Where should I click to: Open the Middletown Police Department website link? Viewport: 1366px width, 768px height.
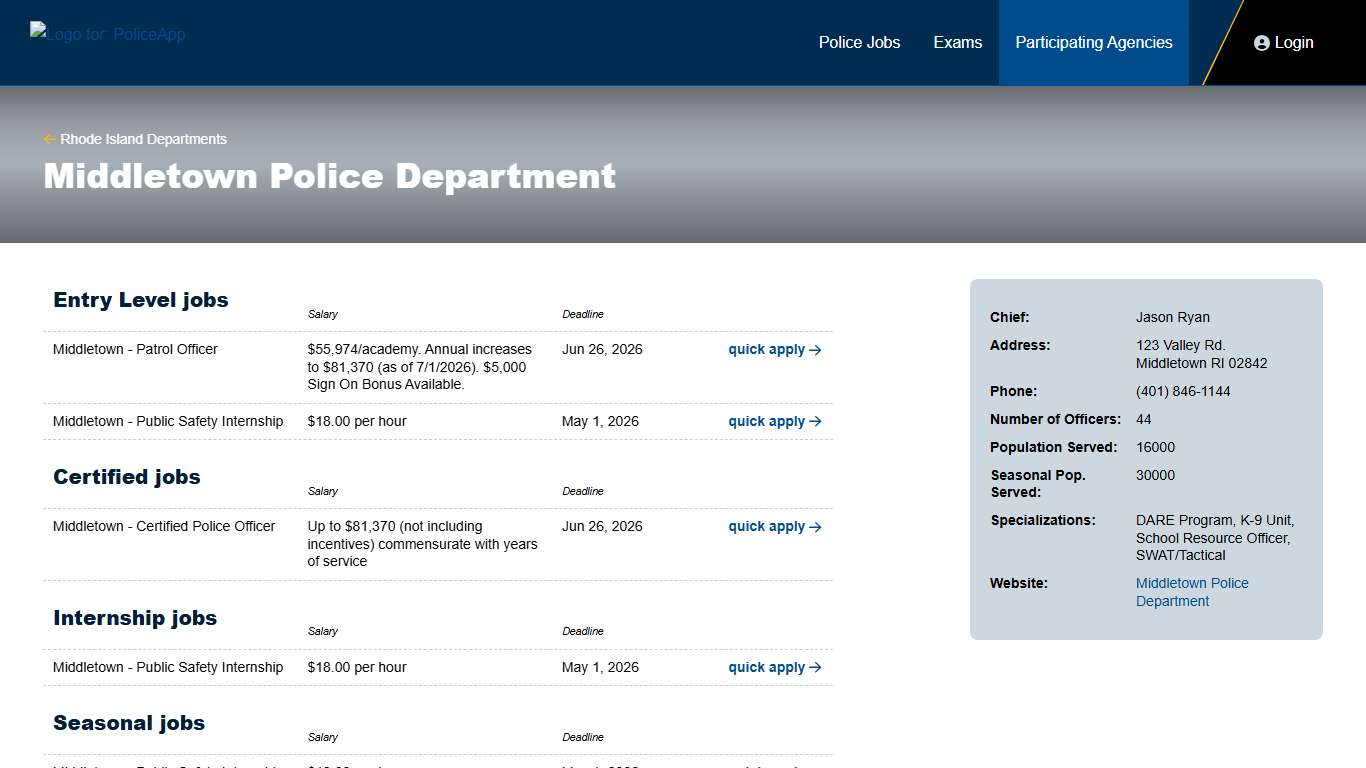[1192, 591]
